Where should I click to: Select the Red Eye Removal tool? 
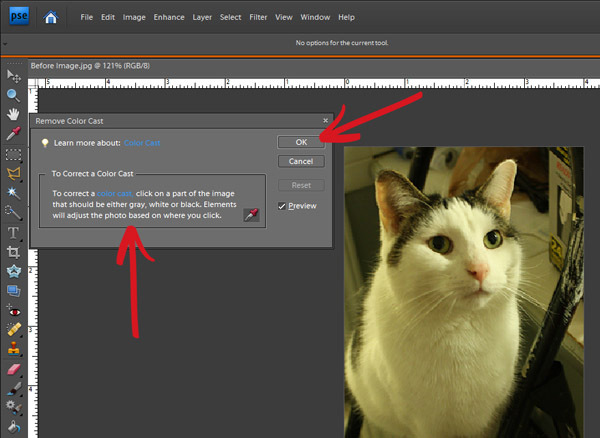click(x=14, y=310)
